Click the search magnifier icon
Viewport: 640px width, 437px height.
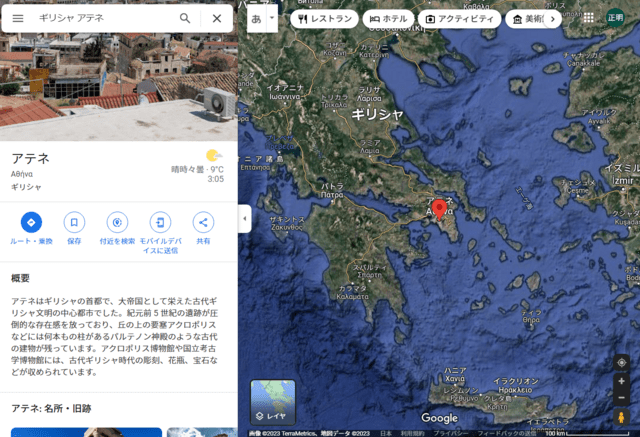185,18
